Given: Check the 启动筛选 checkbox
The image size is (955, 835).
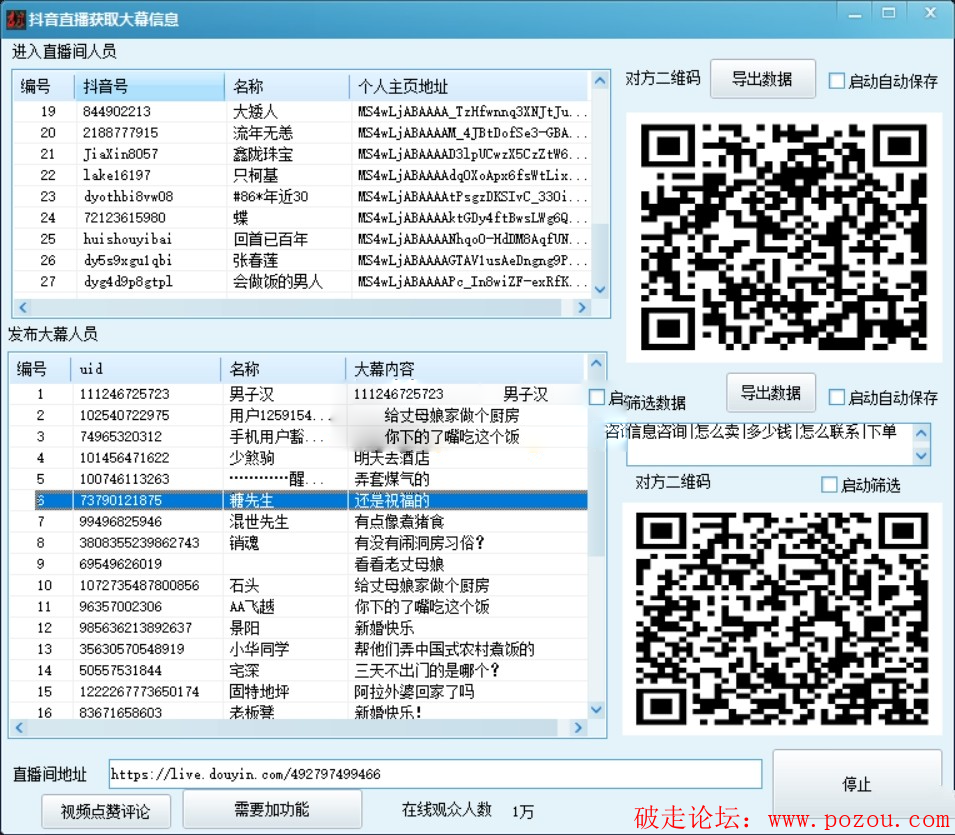Looking at the screenshot, I should (829, 485).
